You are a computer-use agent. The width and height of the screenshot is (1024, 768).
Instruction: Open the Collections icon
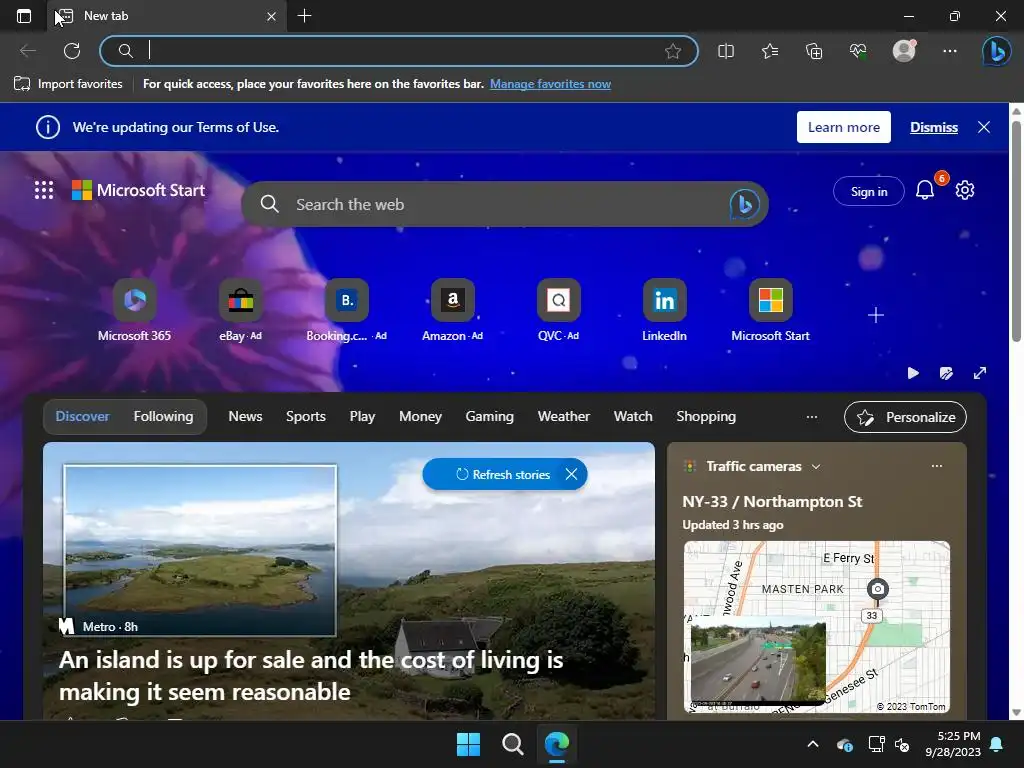point(814,51)
